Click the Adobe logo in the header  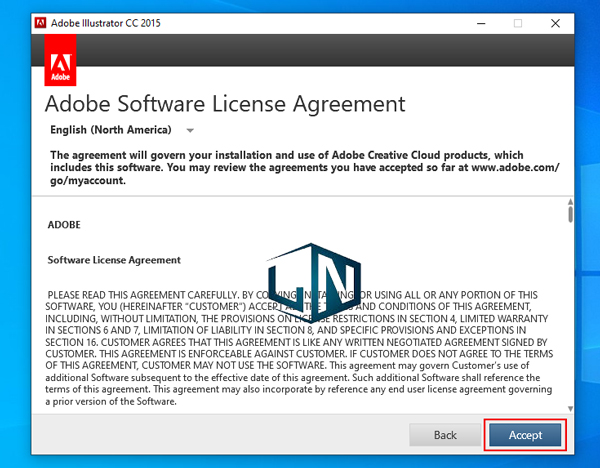coord(60,60)
